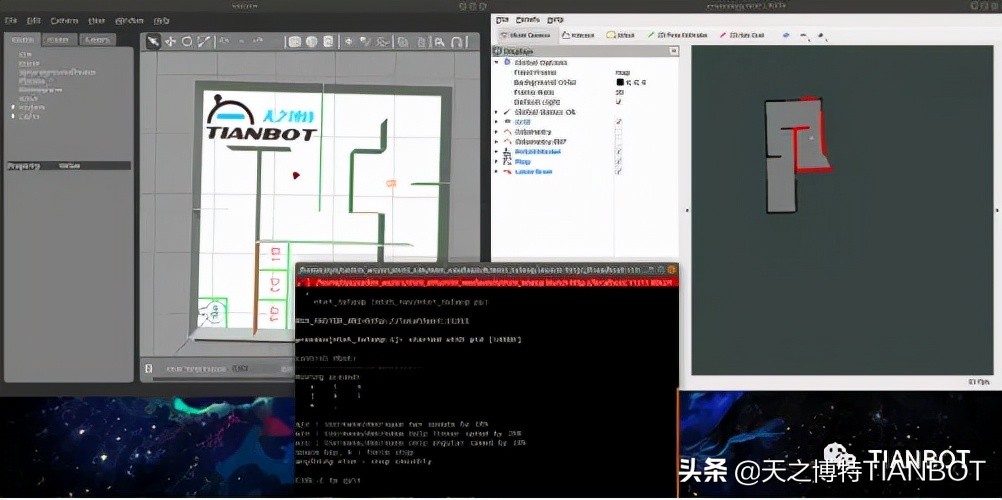The height and width of the screenshot is (500, 1002).
Task: Click the black Background Color swatch in RViz
Action: [x=620, y=82]
